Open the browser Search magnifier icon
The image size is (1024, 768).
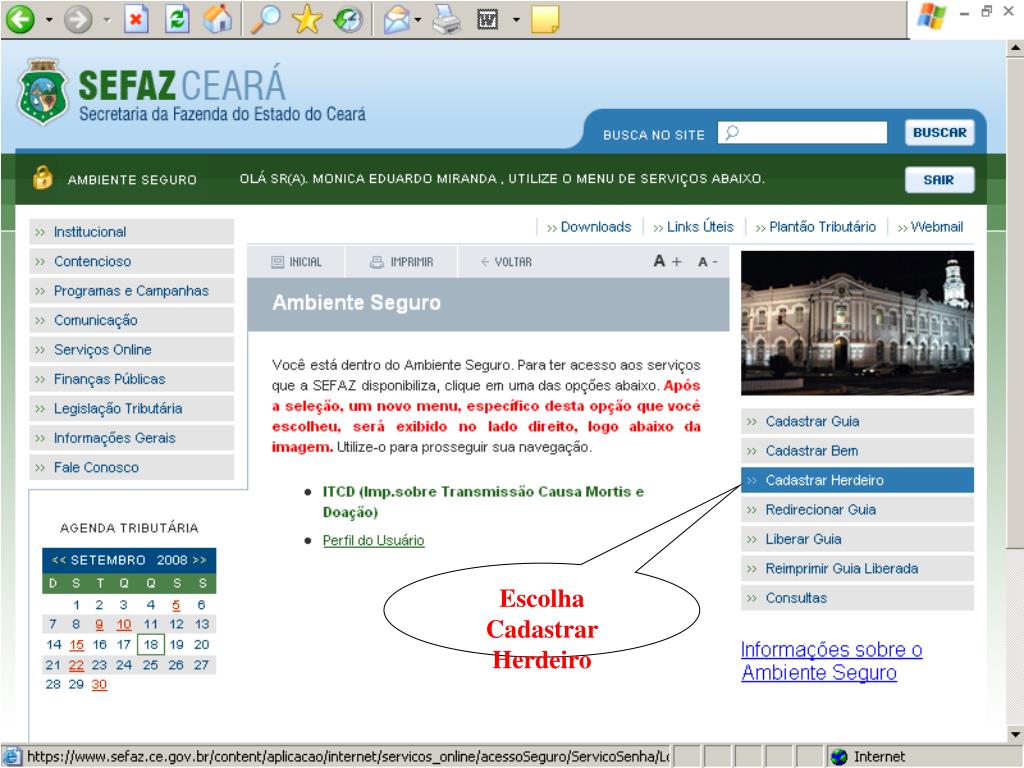(x=266, y=19)
